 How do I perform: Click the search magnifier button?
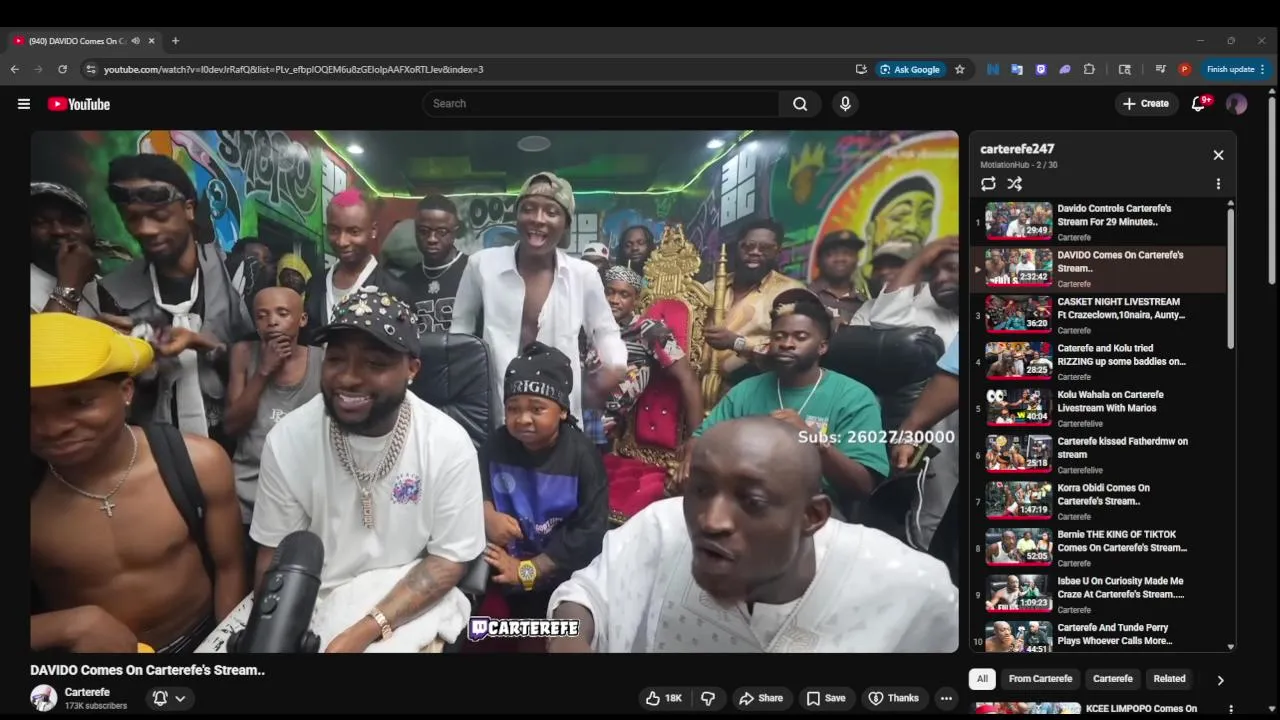tap(800, 104)
